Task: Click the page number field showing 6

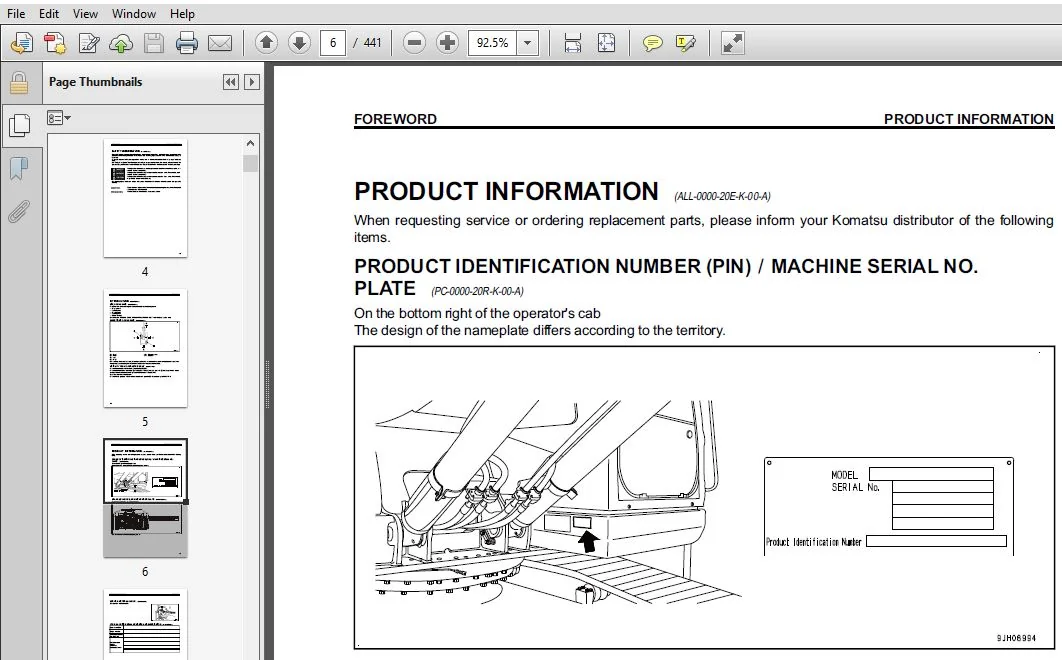Action: [333, 43]
